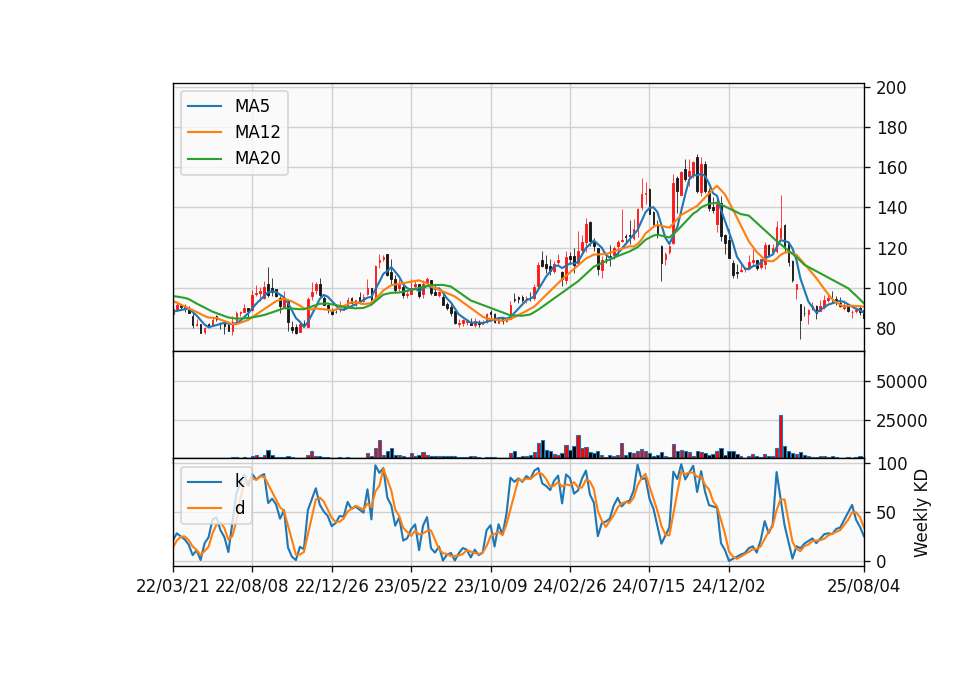Screen dimensions: 960x690
Task: Click the 50000 volume axis tick
Action: click(x=901, y=381)
